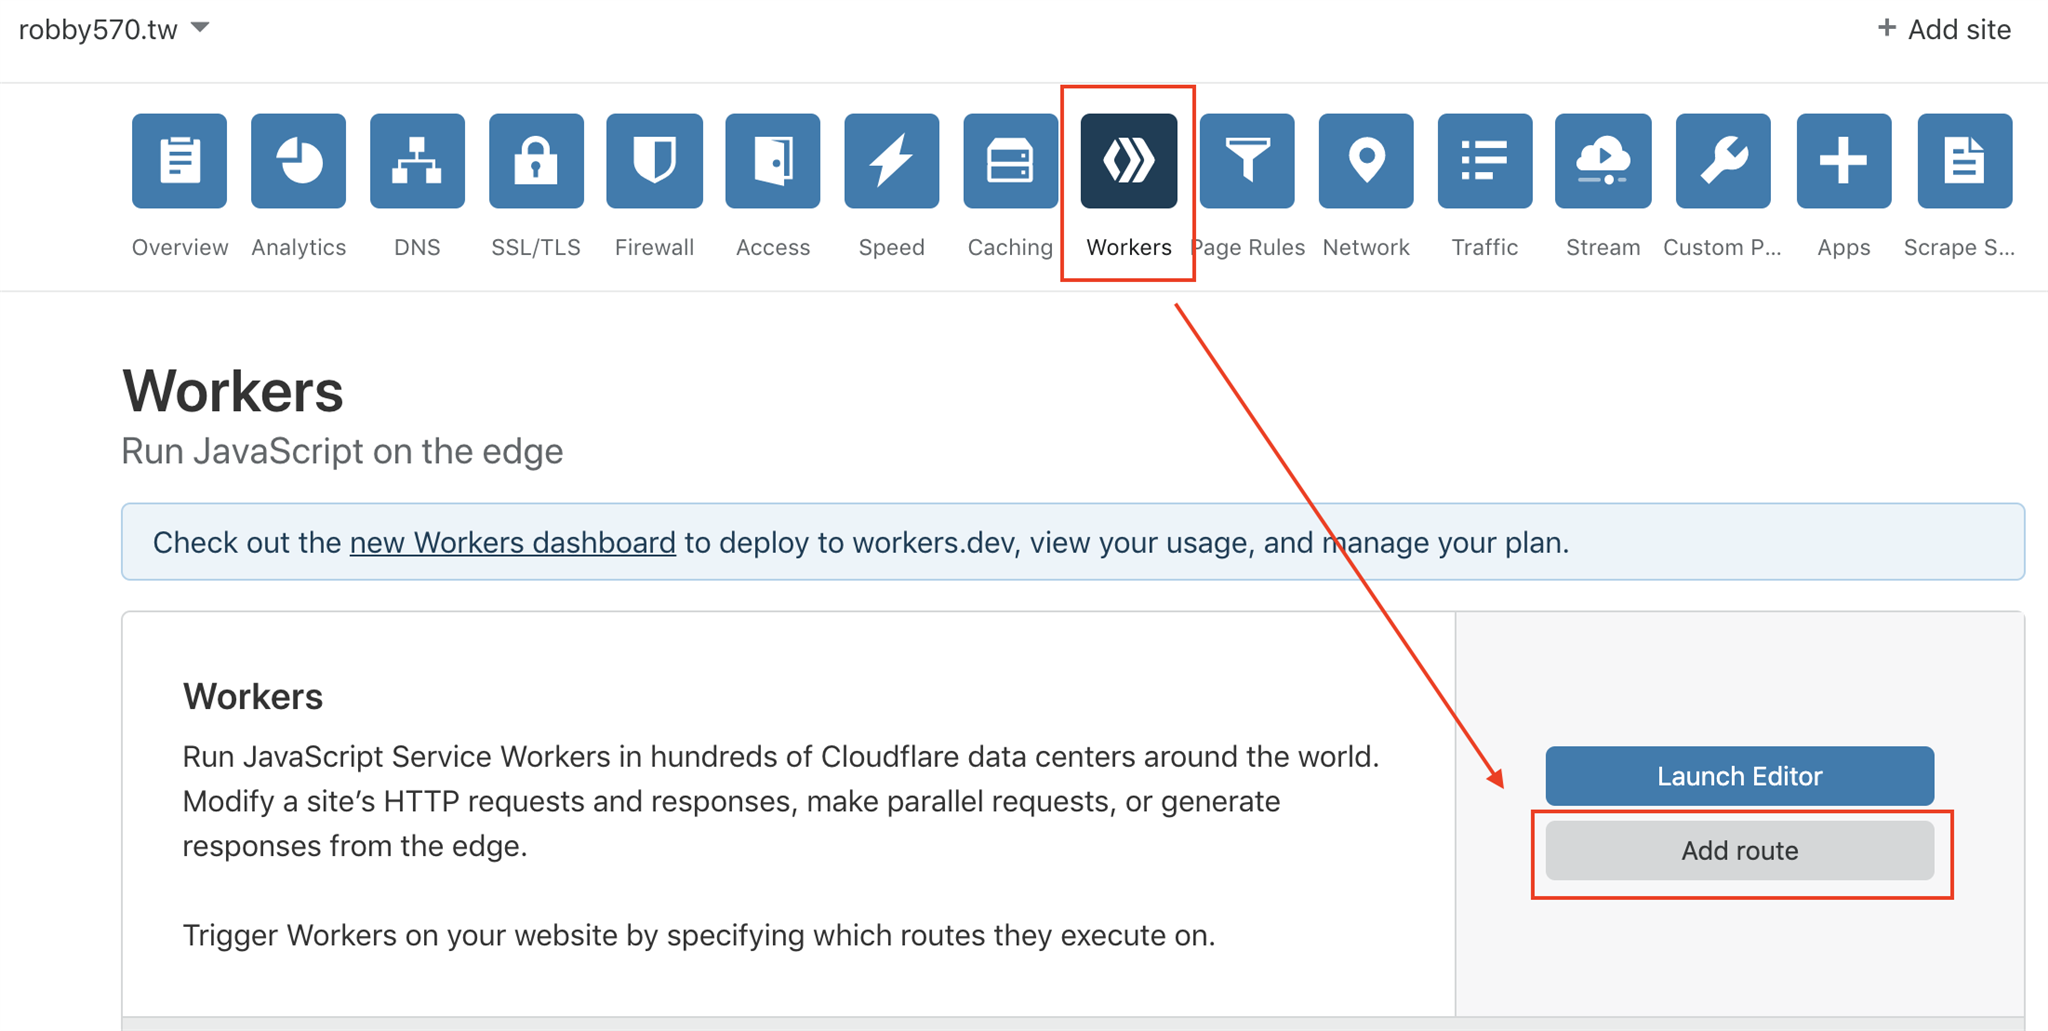2048x1031 pixels.
Task: Click the 'Trigger Workers on your website' sentence
Action: (699, 935)
